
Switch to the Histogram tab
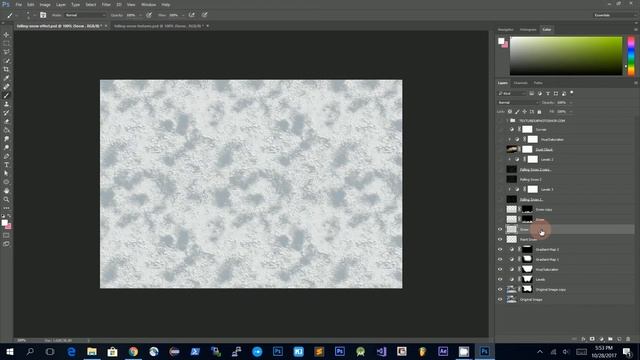point(528,29)
